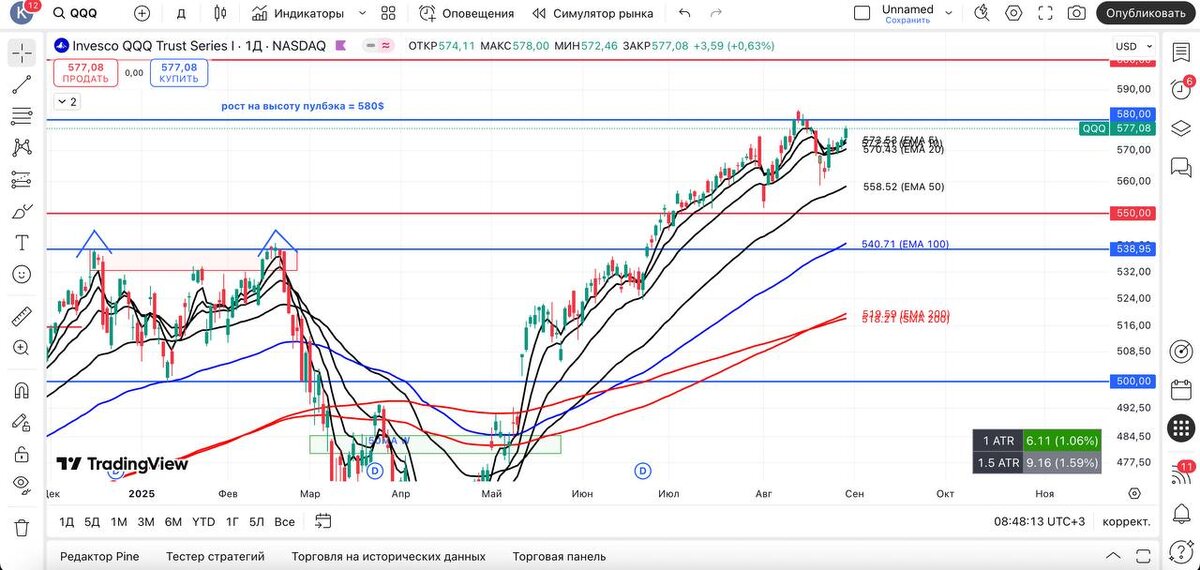Viewport: 1200px width, 570px height.
Task: Collapse the bottom panel chevron
Action: (x=1112, y=556)
